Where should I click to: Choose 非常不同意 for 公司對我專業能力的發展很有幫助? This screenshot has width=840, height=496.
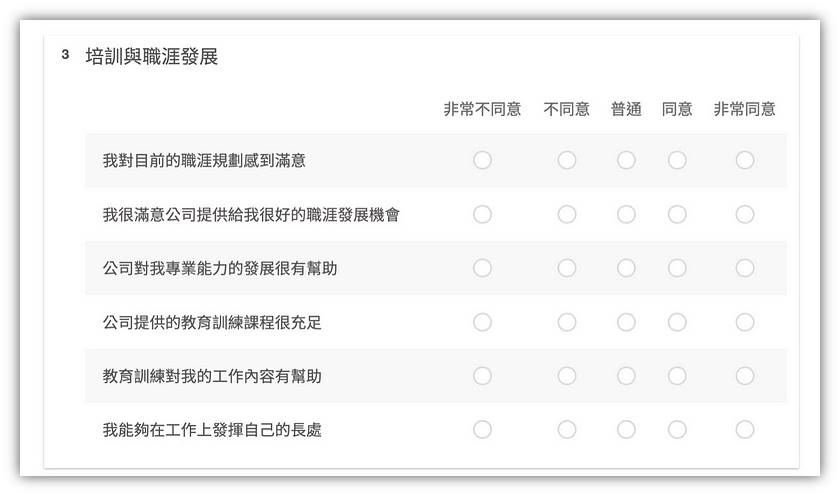[482, 268]
